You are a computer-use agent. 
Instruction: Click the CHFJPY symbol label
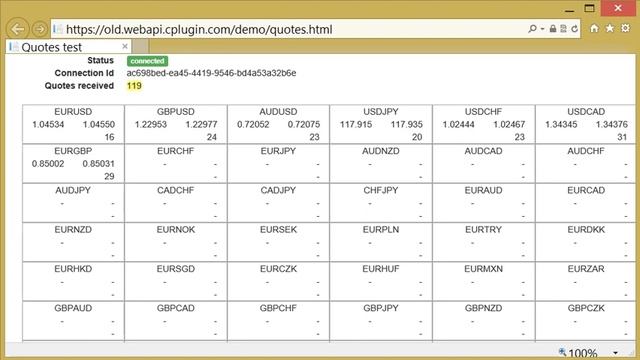coord(381,190)
